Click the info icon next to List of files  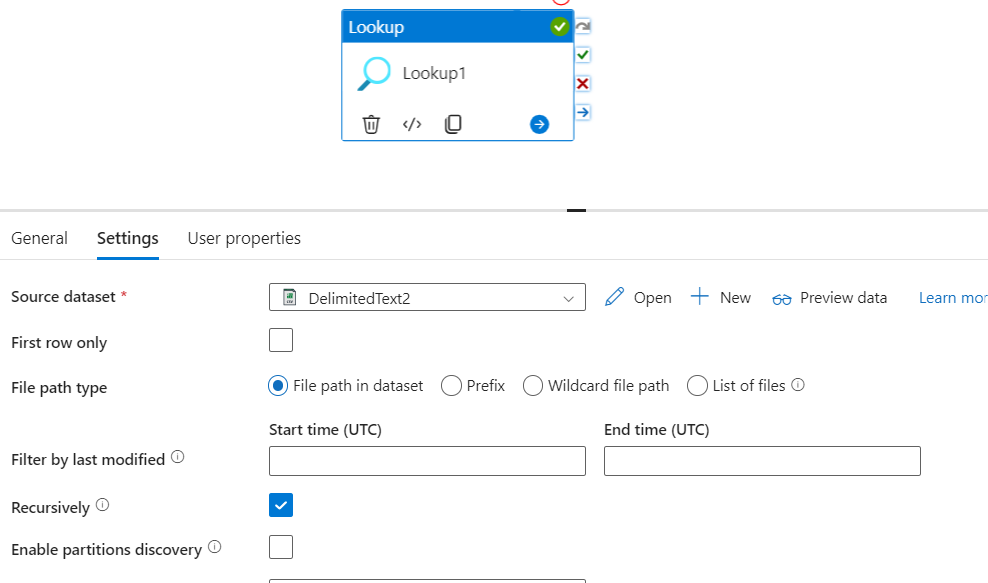(798, 384)
